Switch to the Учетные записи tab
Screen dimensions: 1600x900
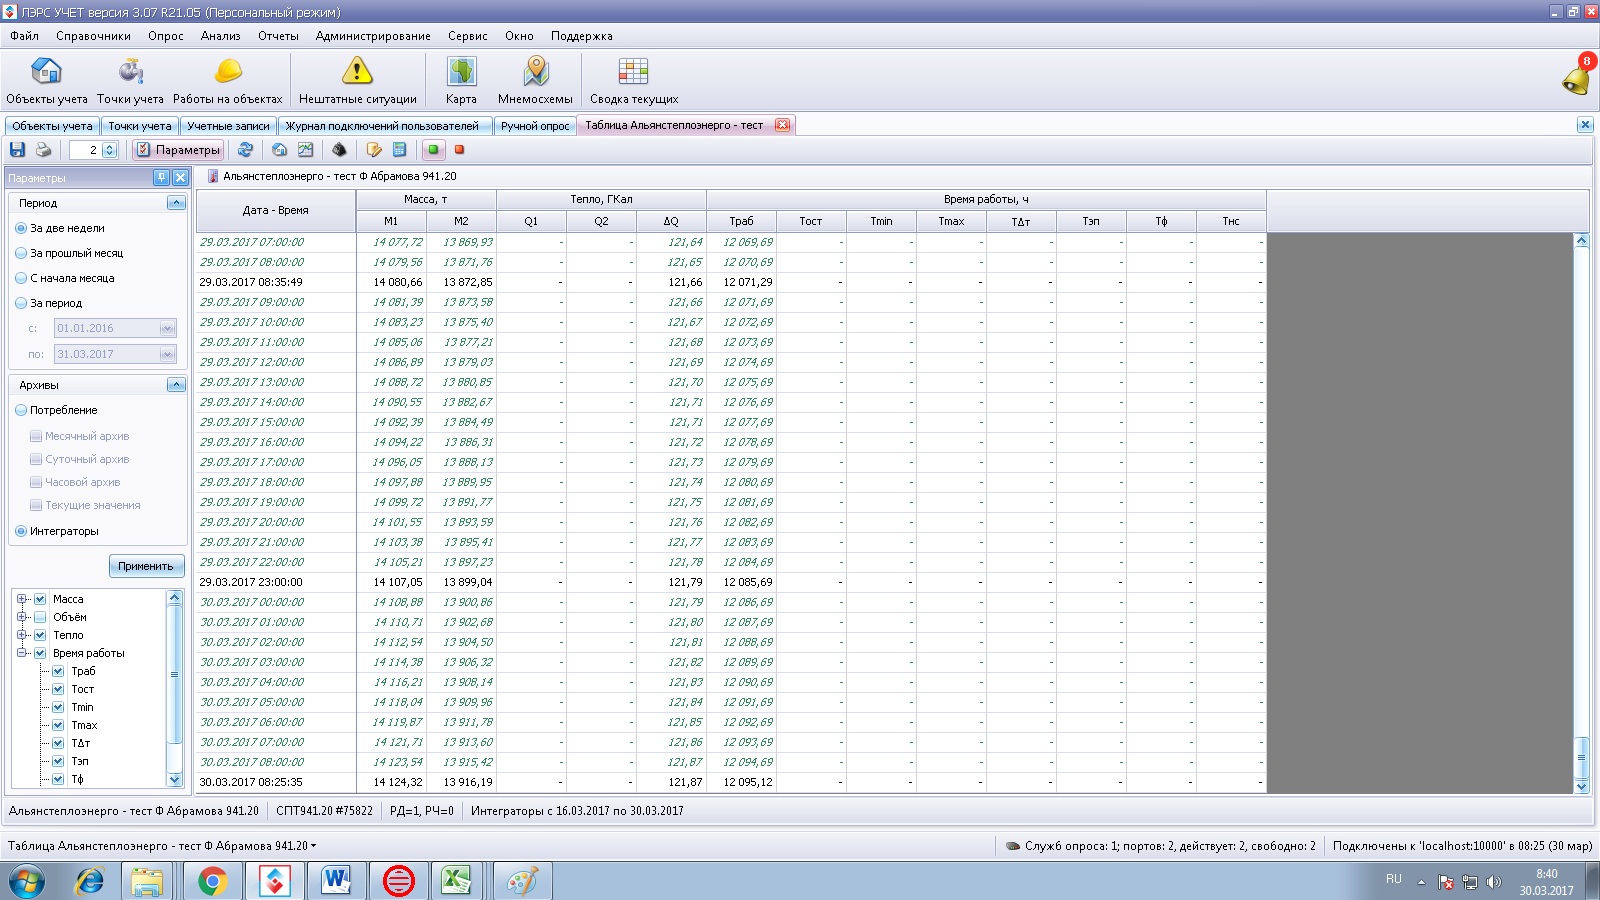coord(228,126)
